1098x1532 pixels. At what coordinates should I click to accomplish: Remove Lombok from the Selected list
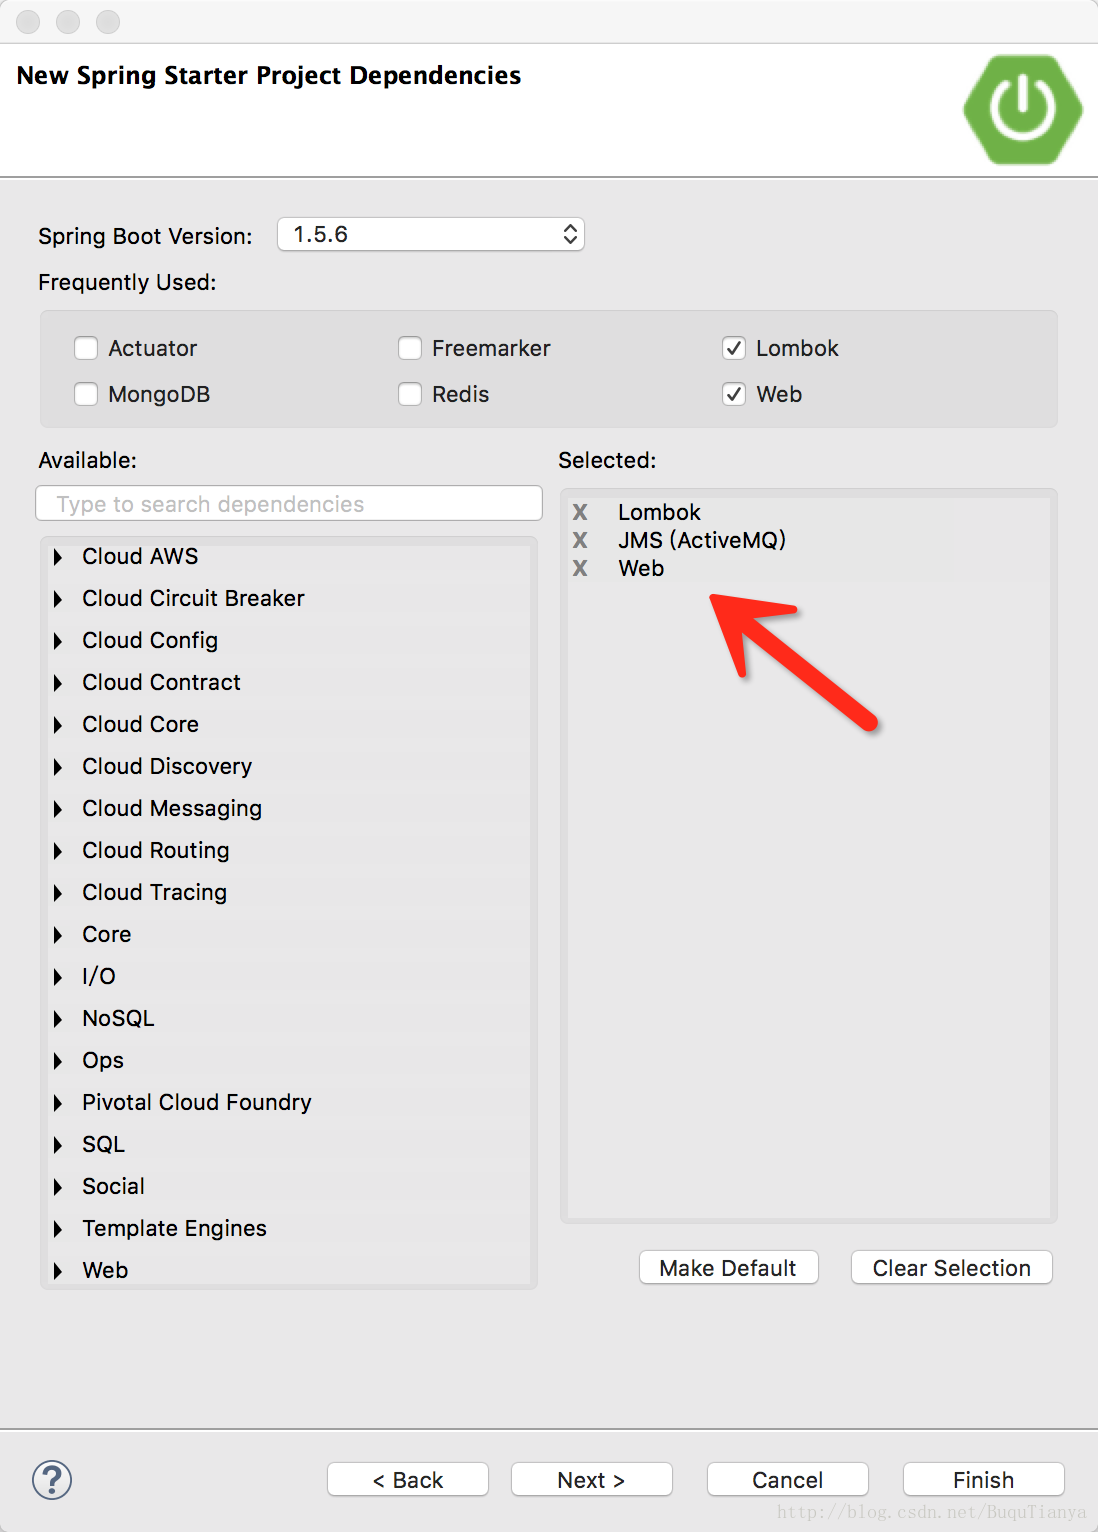coord(580,512)
